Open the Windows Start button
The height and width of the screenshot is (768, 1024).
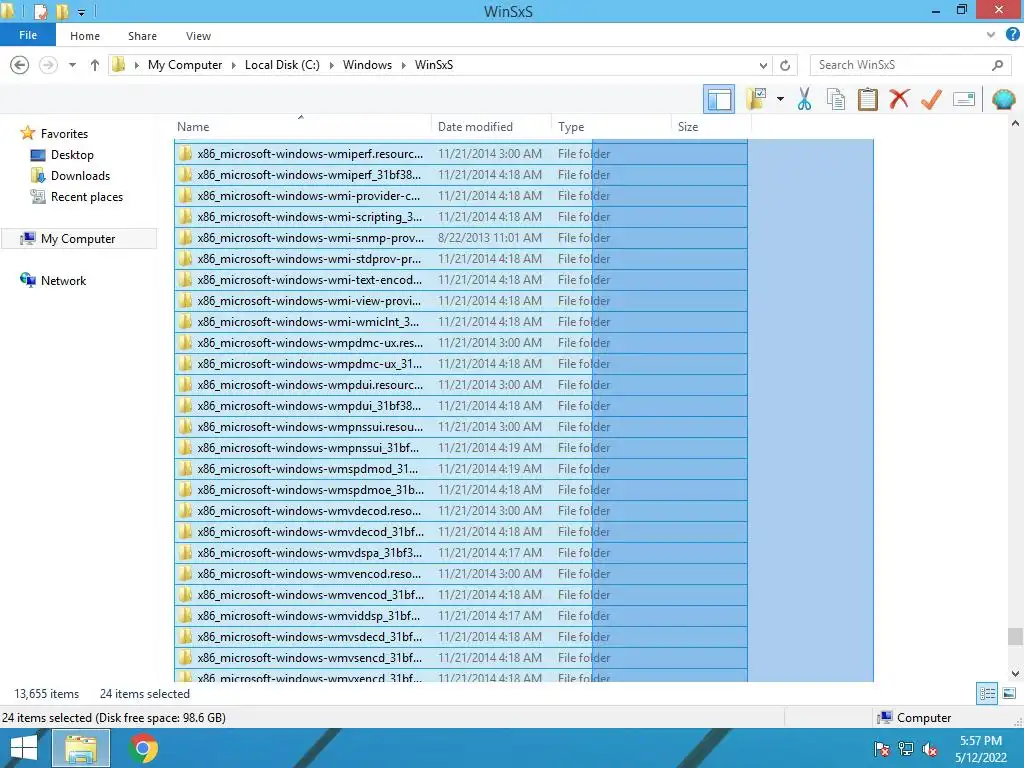click(x=24, y=748)
